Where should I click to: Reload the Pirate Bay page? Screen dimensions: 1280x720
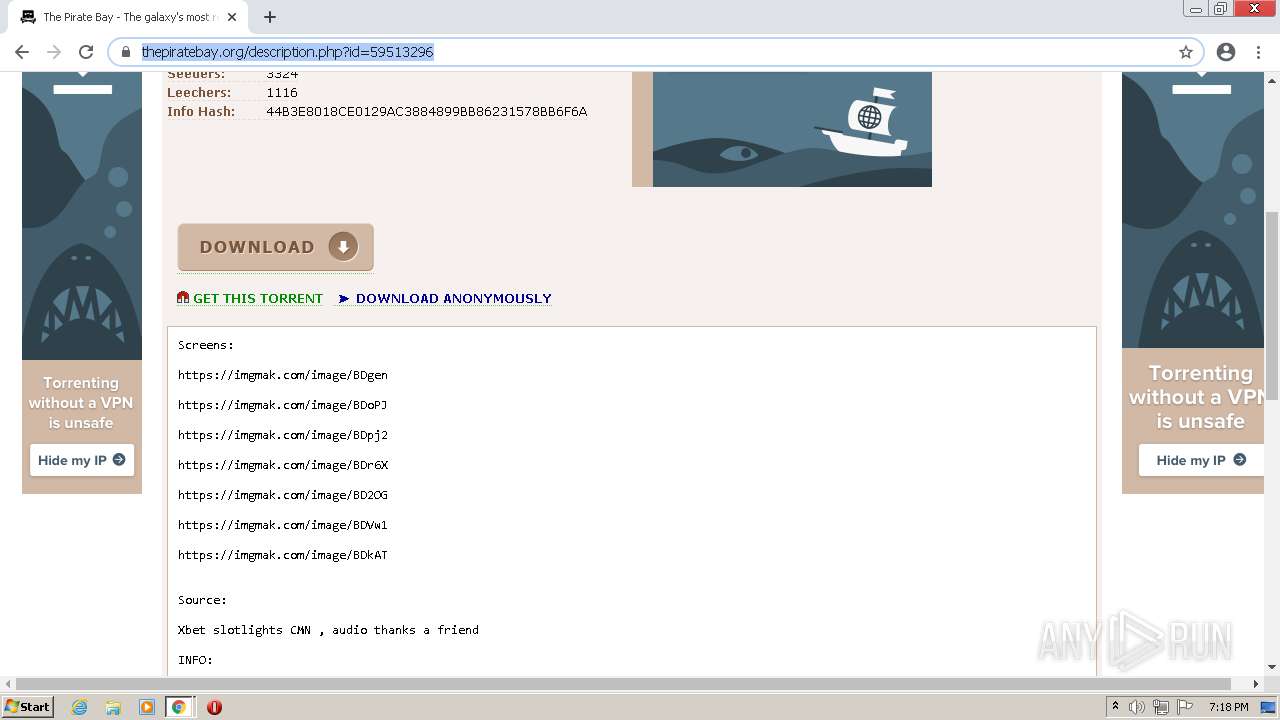tap(86, 52)
